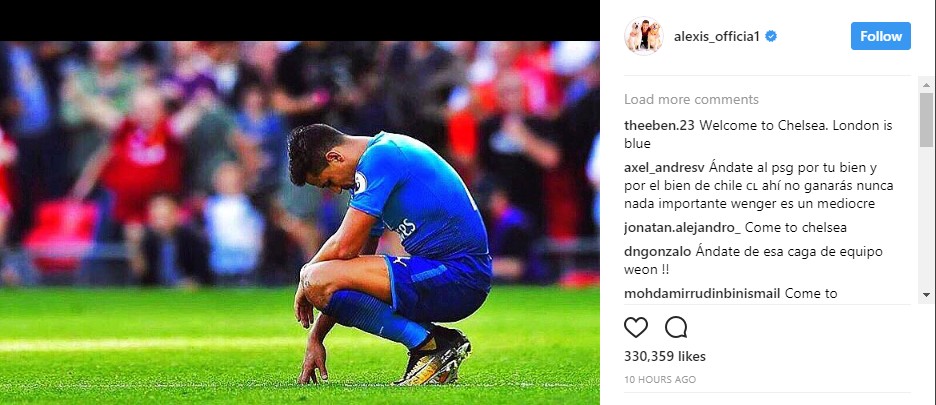Open jonatan.alejandro_ commenter profile

[682, 228]
